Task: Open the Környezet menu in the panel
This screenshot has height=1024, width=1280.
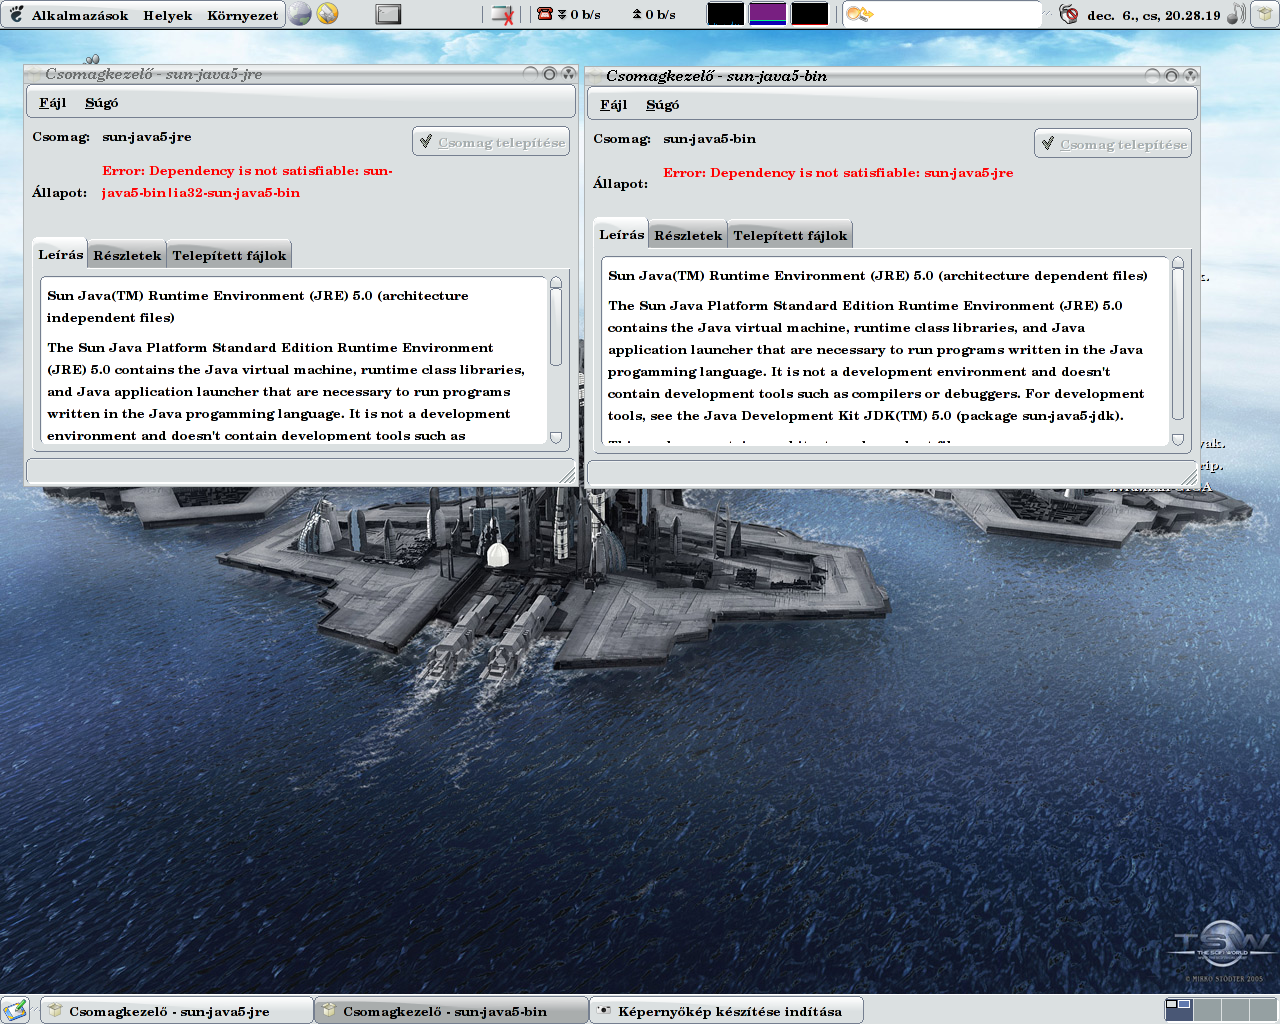Action: pyautogui.click(x=242, y=15)
